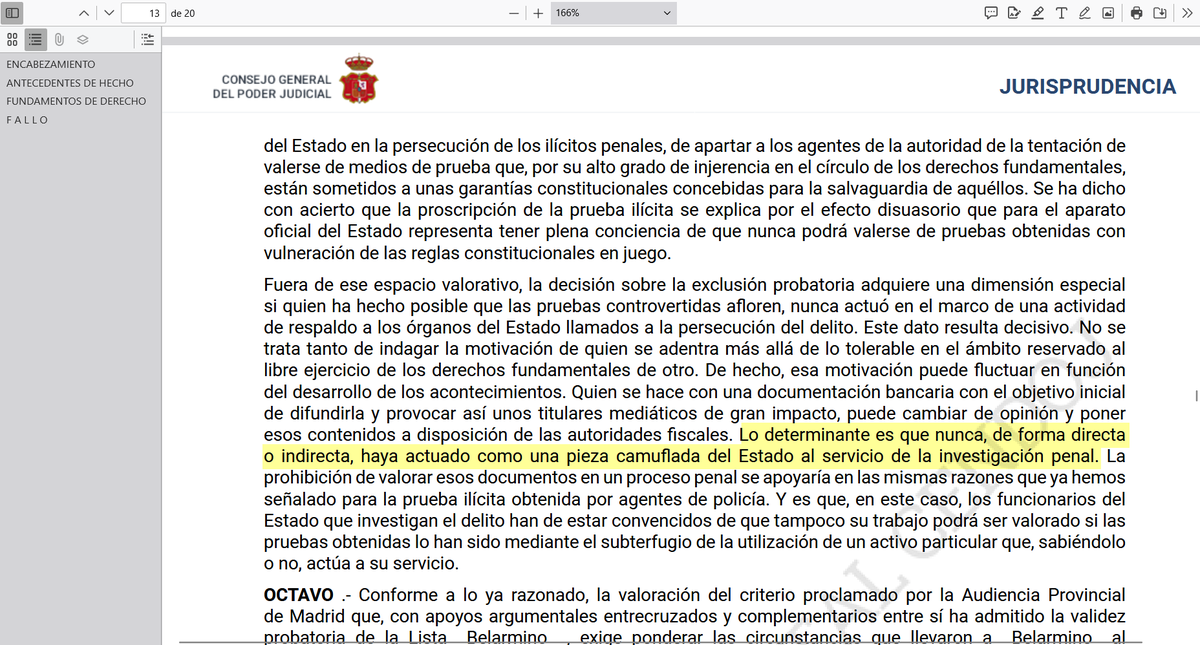The width and height of the screenshot is (1200, 645).
Task: Open the more tools double-chevron menu
Action: 1187,13
